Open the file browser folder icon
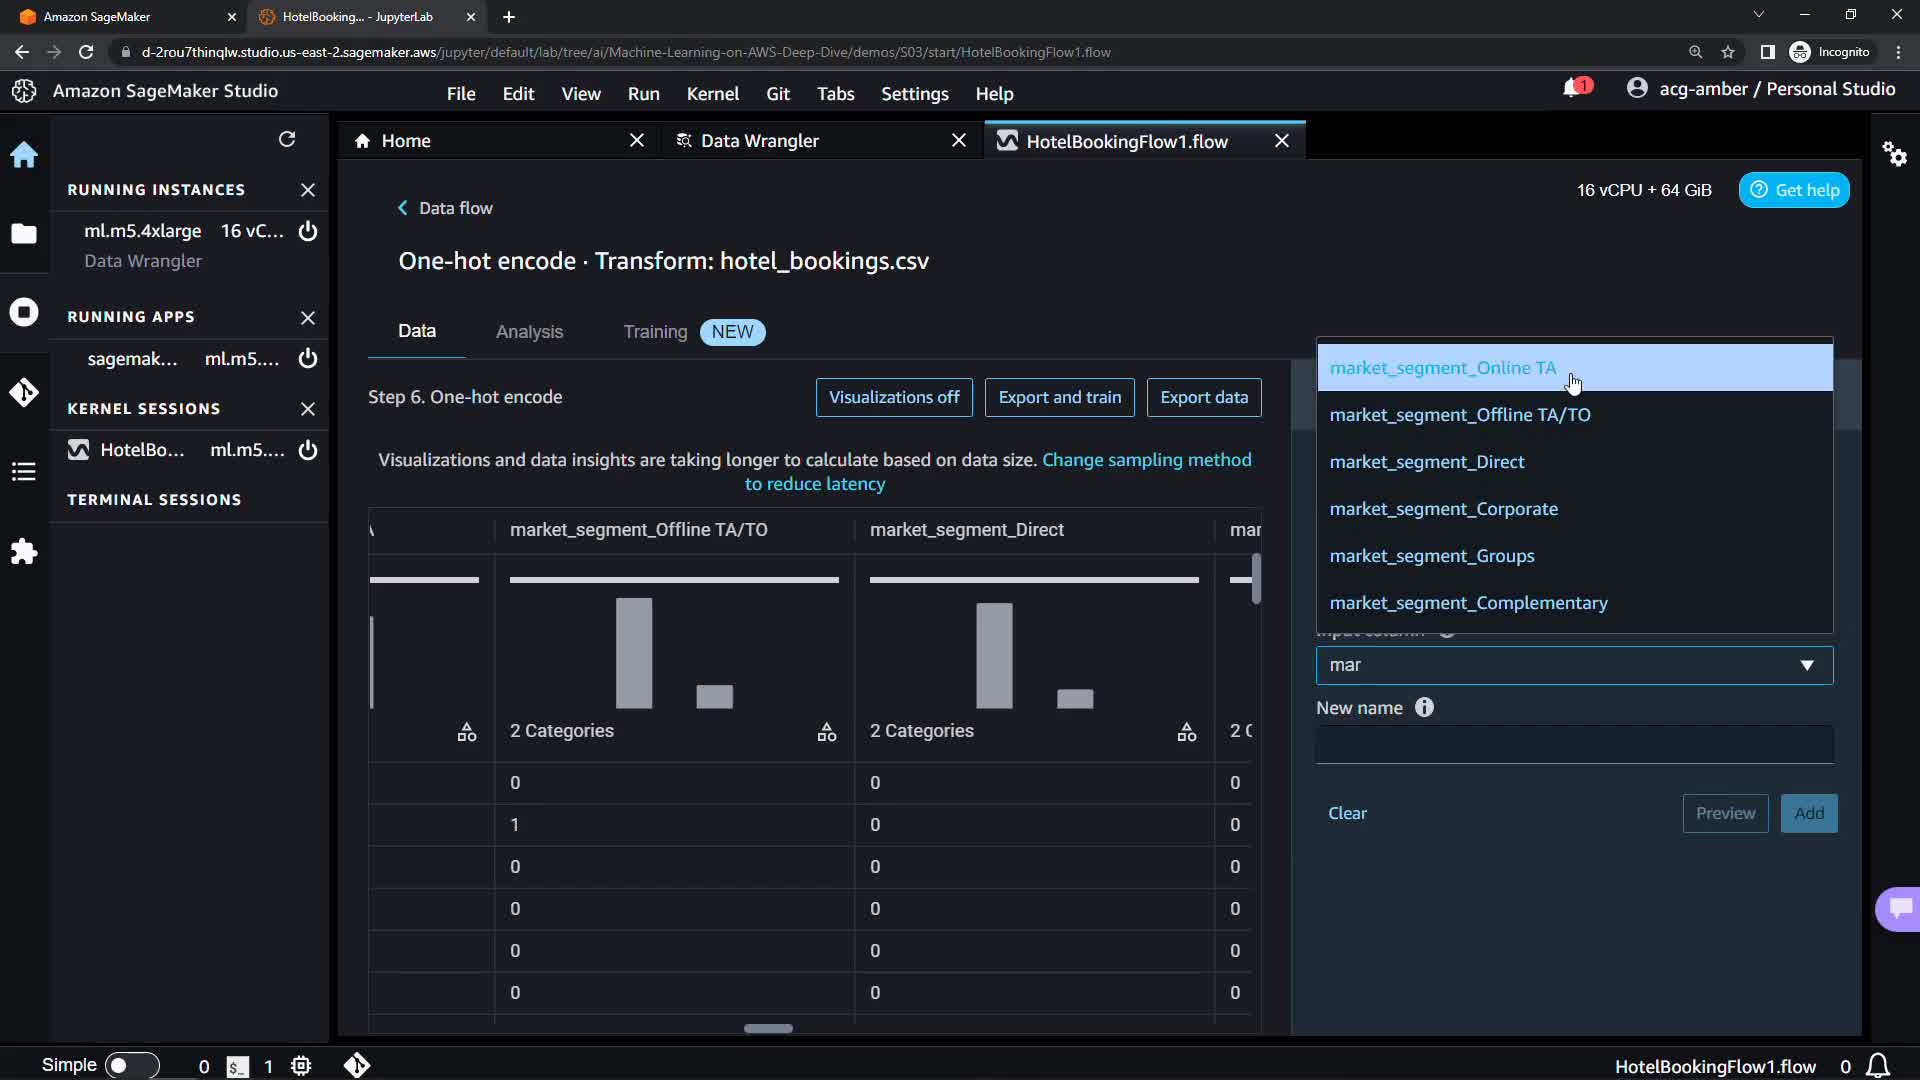The image size is (1920, 1080). (24, 234)
